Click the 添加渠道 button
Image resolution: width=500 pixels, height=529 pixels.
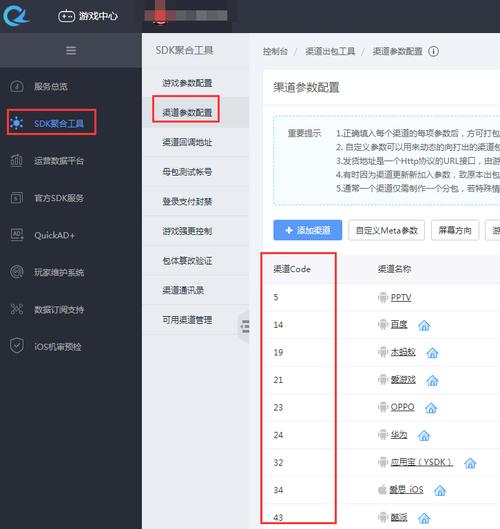coord(308,230)
